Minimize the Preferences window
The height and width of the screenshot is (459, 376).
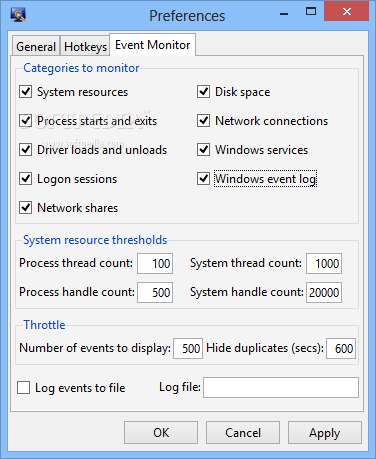click(284, 13)
